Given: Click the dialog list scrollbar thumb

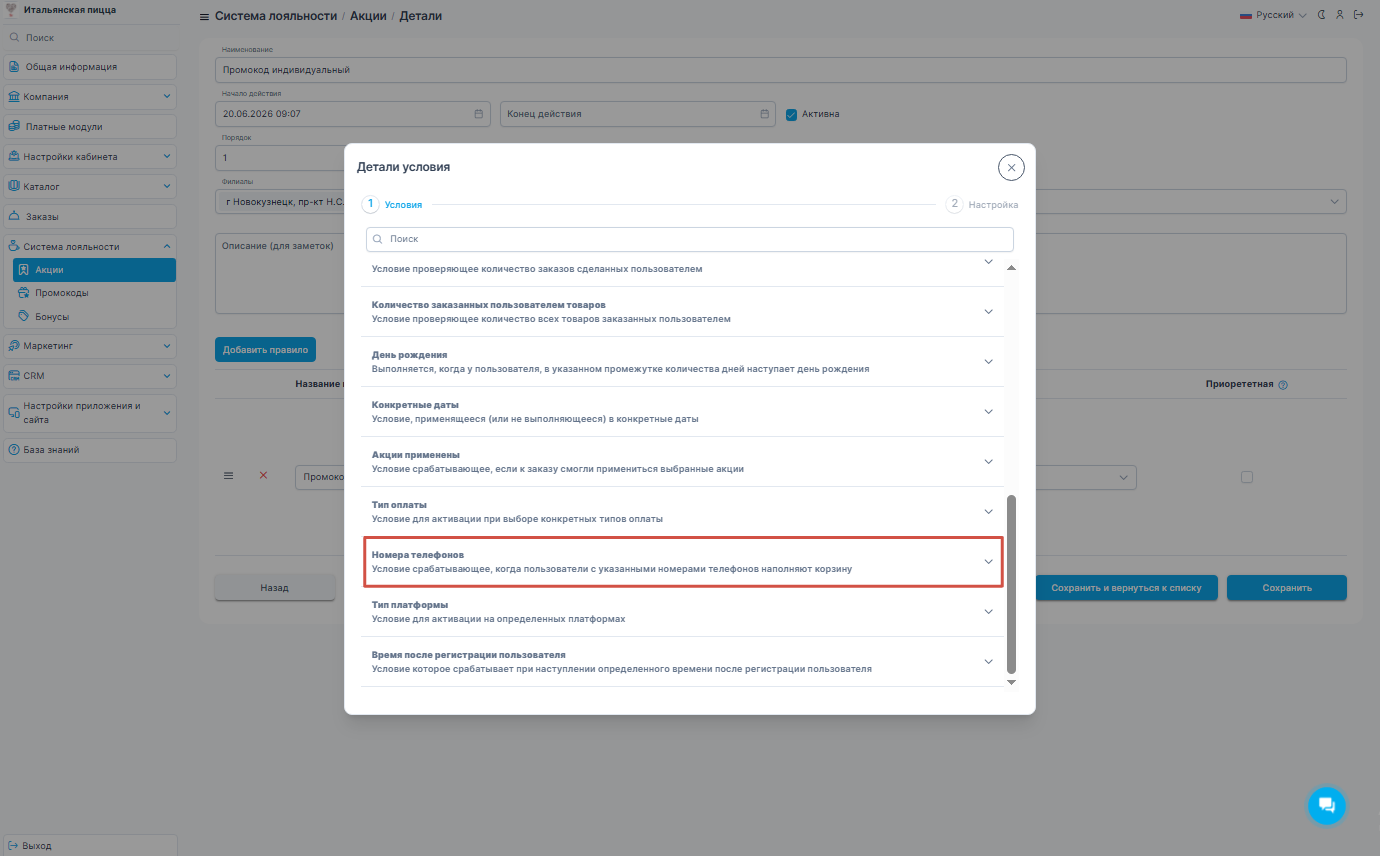Looking at the screenshot, I should [x=1011, y=583].
